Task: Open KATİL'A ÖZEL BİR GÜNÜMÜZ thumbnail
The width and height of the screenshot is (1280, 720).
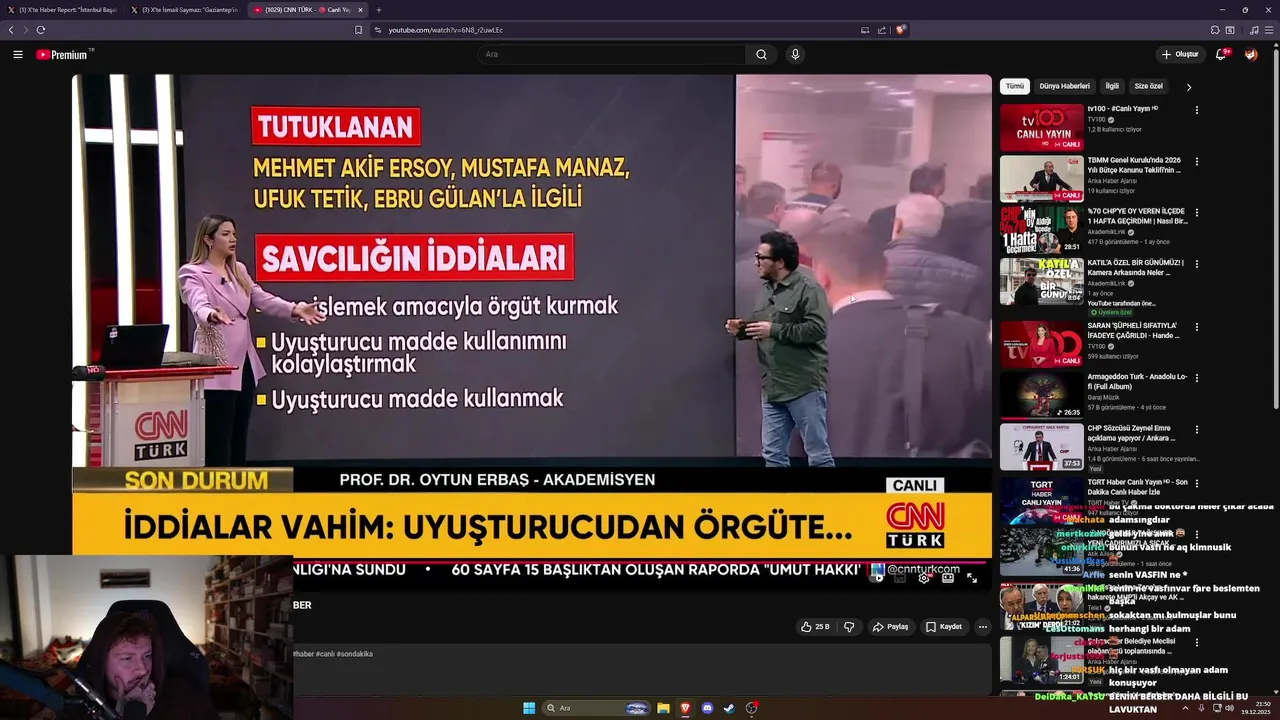Action: click(1041, 282)
